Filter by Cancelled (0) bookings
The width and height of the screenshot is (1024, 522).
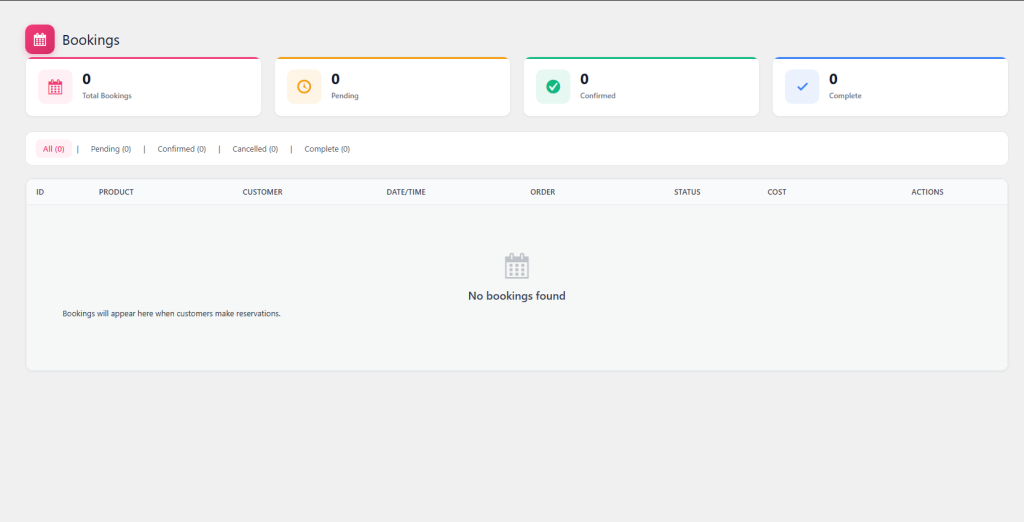(x=255, y=149)
